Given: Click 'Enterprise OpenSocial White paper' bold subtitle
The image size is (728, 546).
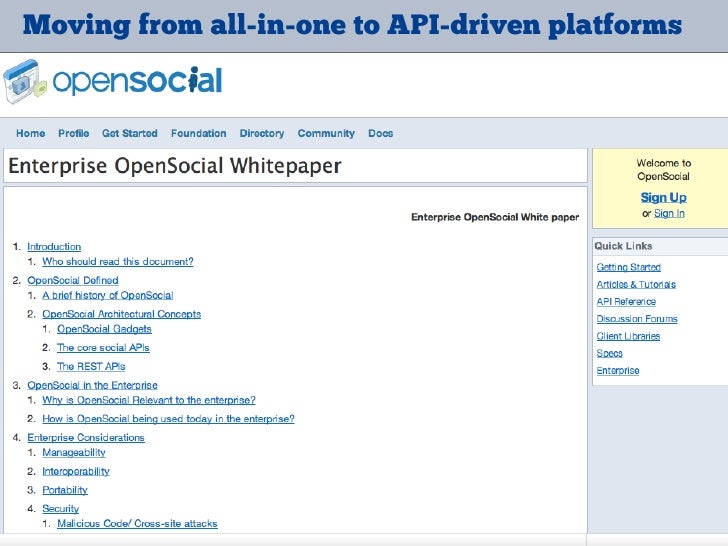Looking at the screenshot, I should [495, 217].
